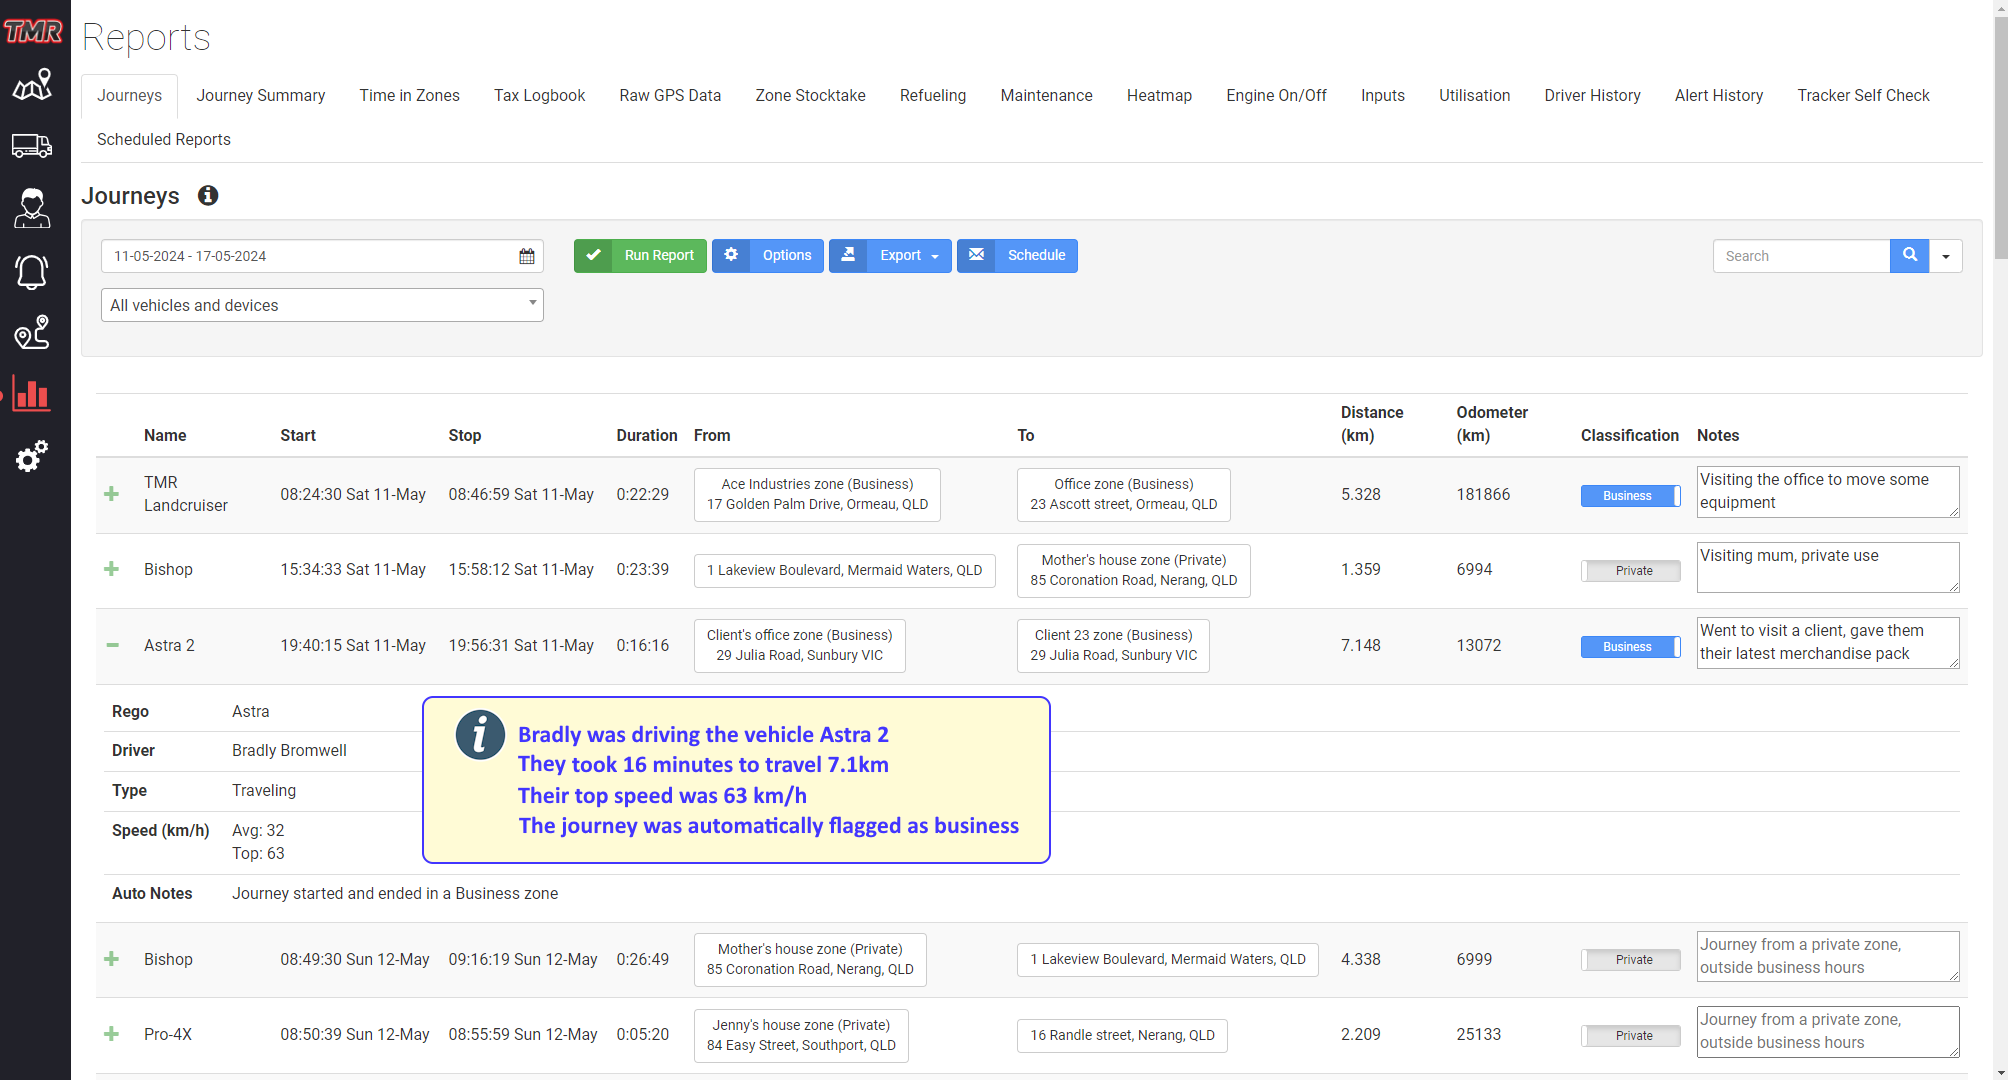Open the Maintenance report tab

coord(1047,96)
